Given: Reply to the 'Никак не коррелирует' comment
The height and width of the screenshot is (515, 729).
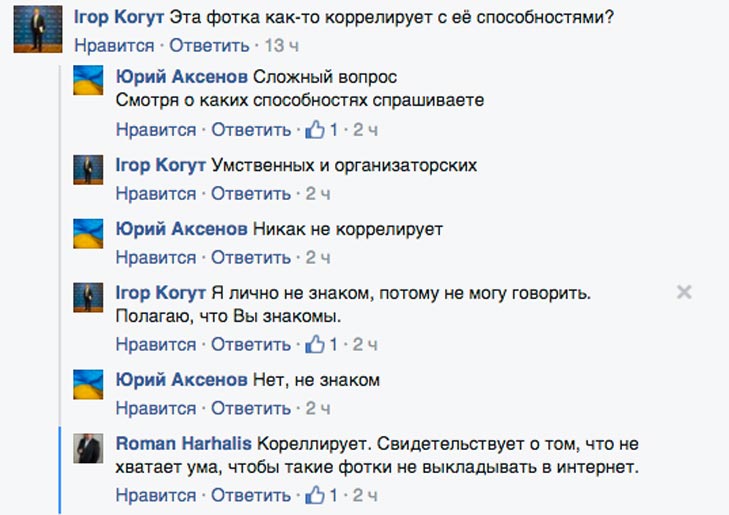Looking at the screenshot, I should coord(251,257).
